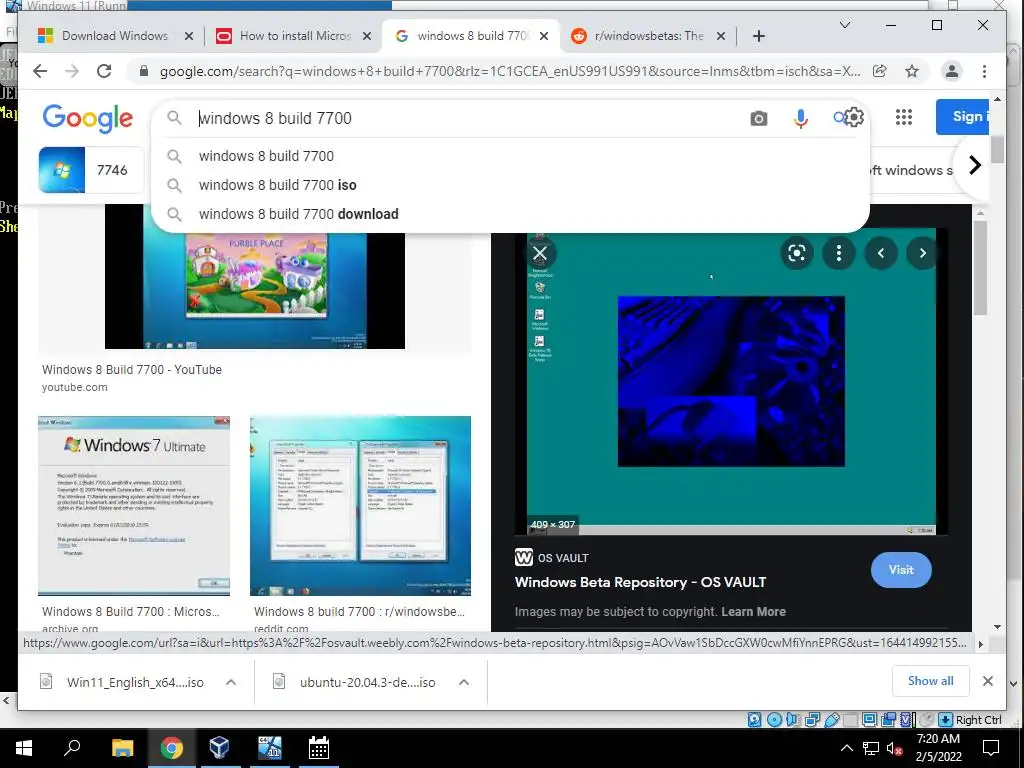Open VirtualBox from the taskbar
The width and height of the screenshot is (1024, 768).
tap(219, 748)
